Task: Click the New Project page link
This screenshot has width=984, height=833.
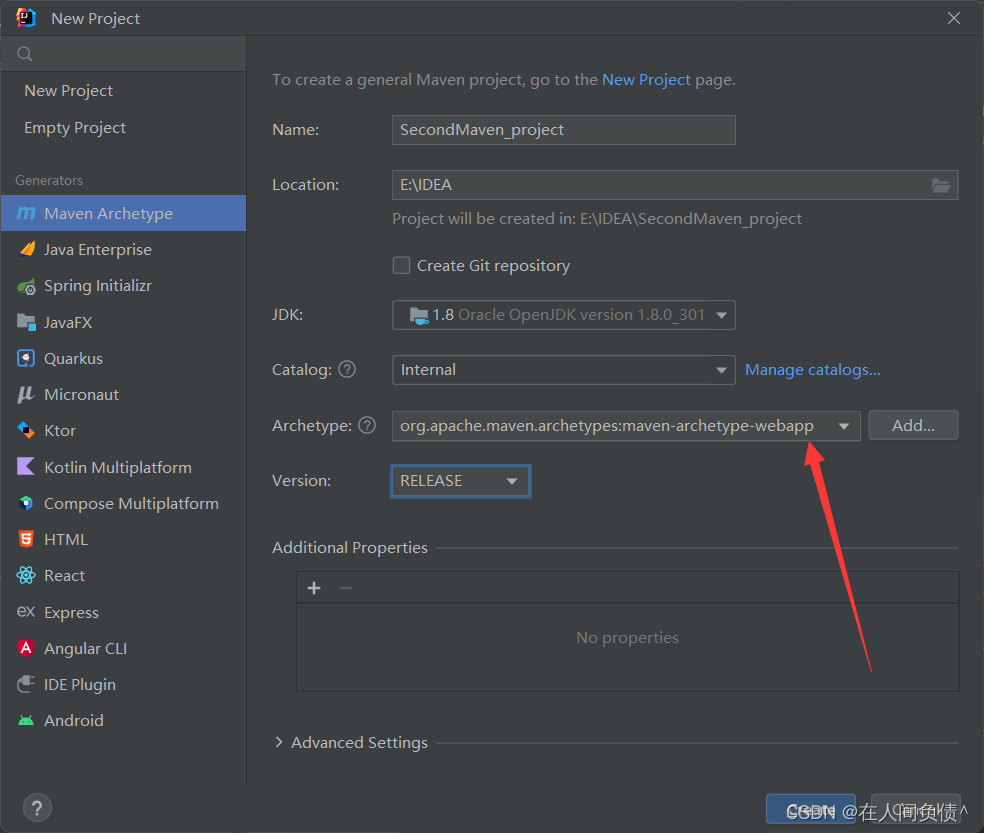Action: pyautogui.click(x=646, y=80)
